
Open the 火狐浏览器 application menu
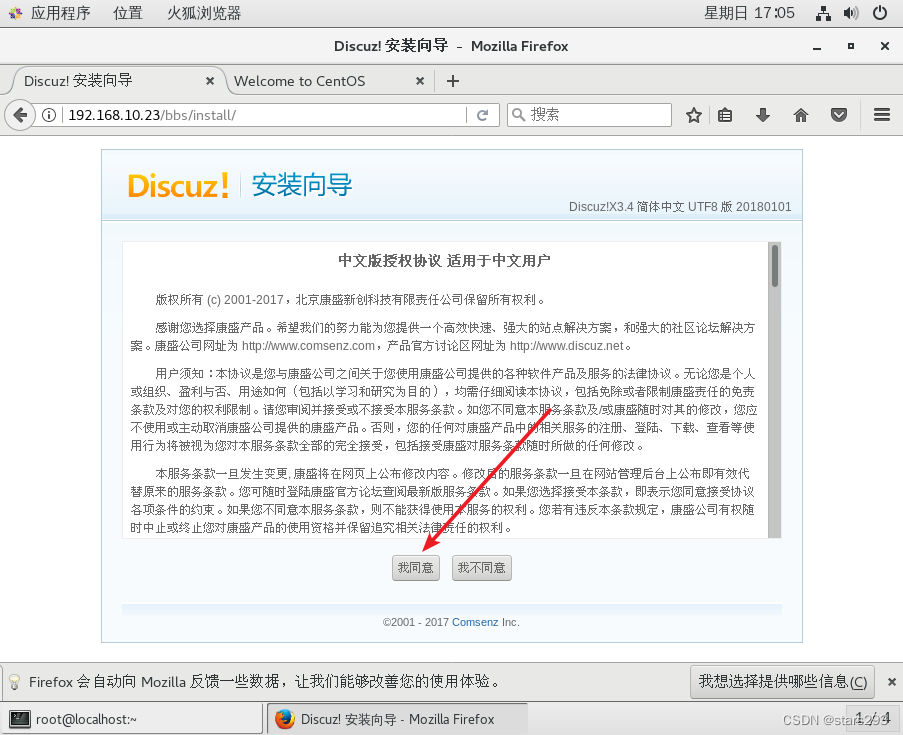point(204,13)
